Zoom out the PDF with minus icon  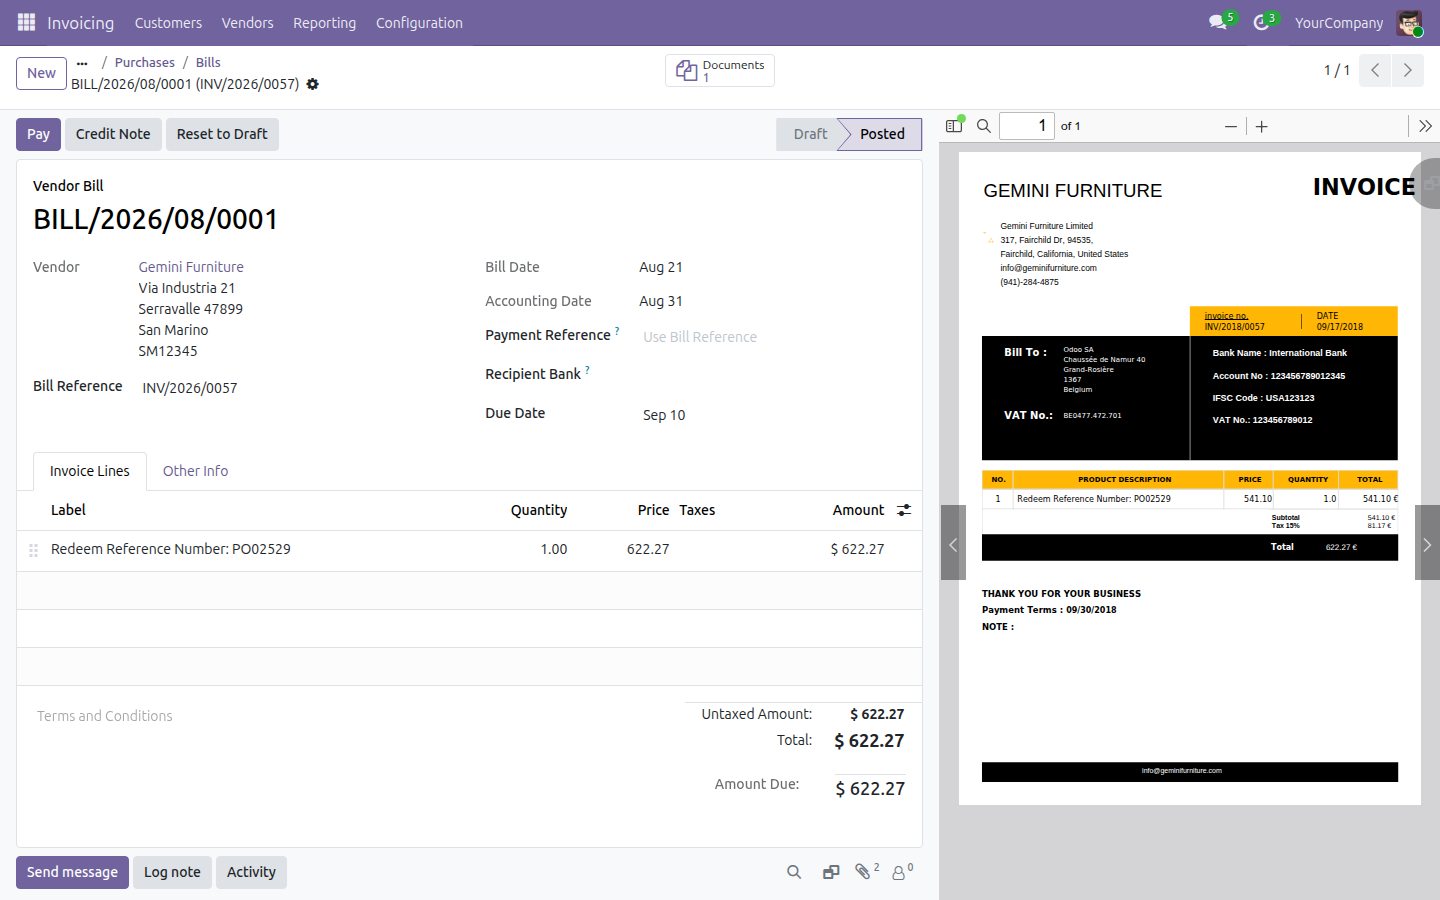pos(1231,126)
